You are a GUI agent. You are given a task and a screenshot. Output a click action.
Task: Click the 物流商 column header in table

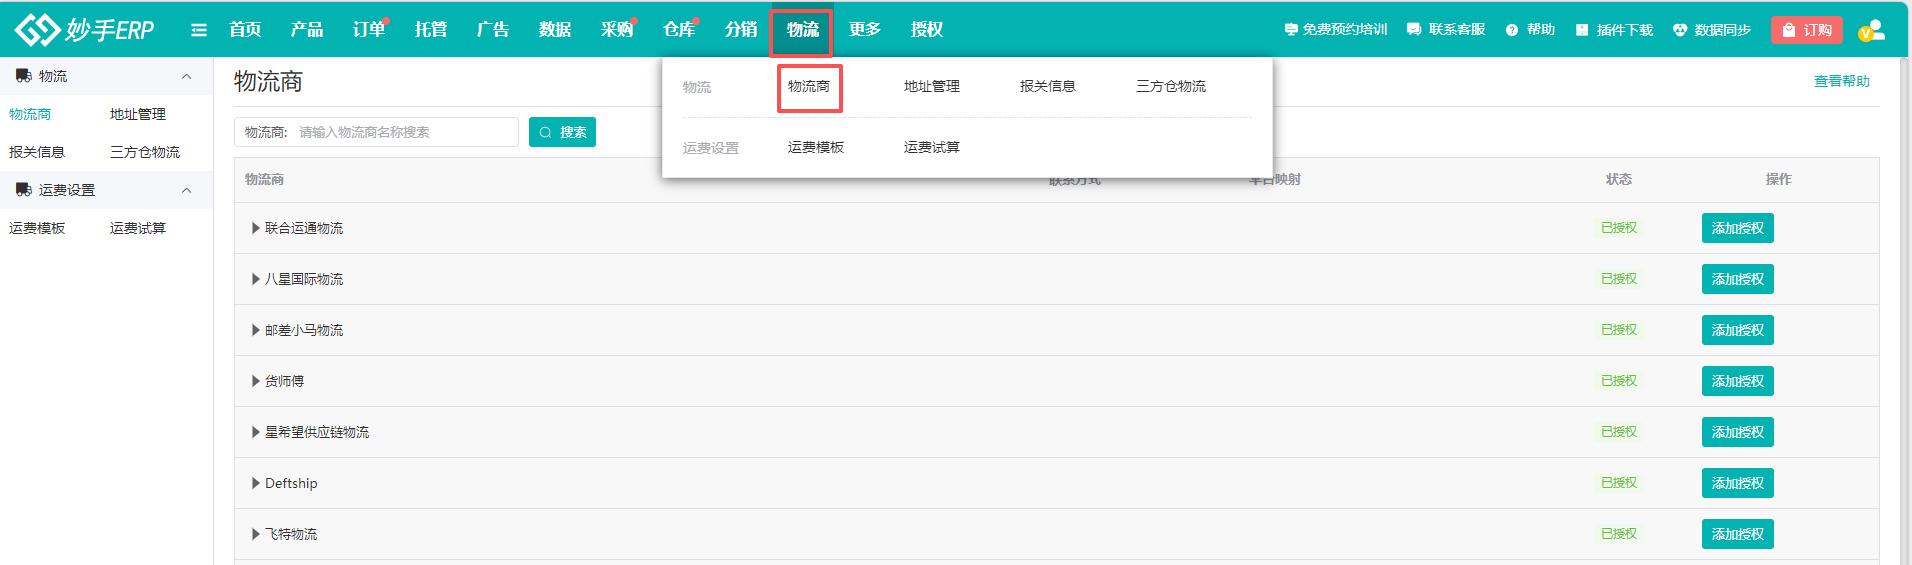pos(265,179)
